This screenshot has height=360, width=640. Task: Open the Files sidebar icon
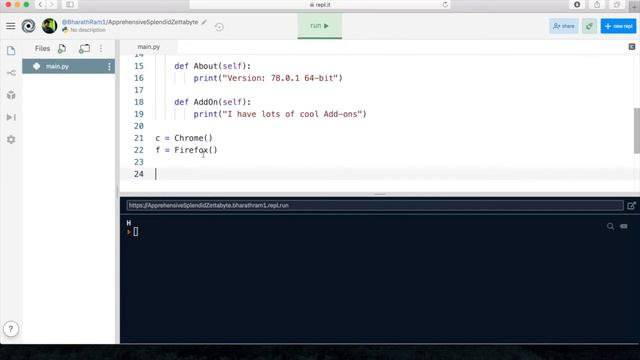(11, 51)
